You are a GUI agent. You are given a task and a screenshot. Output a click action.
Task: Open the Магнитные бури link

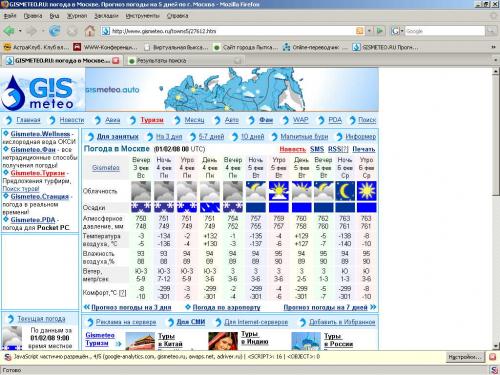[x=304, y=137]
